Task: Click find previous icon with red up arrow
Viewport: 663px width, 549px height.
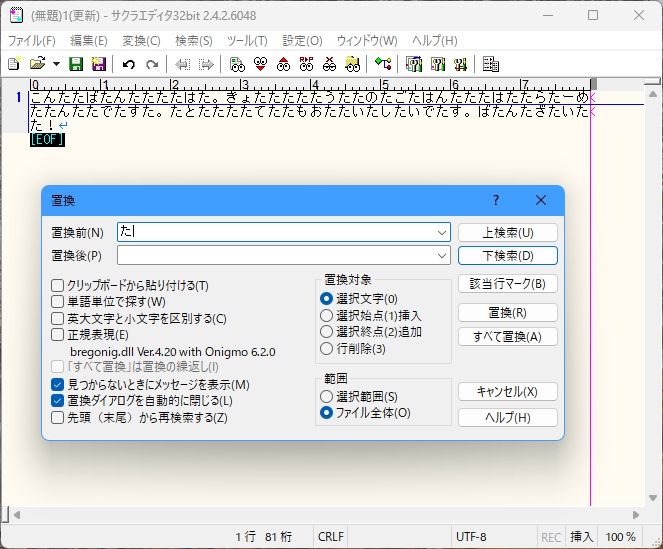Action: [x=283, y=64]
